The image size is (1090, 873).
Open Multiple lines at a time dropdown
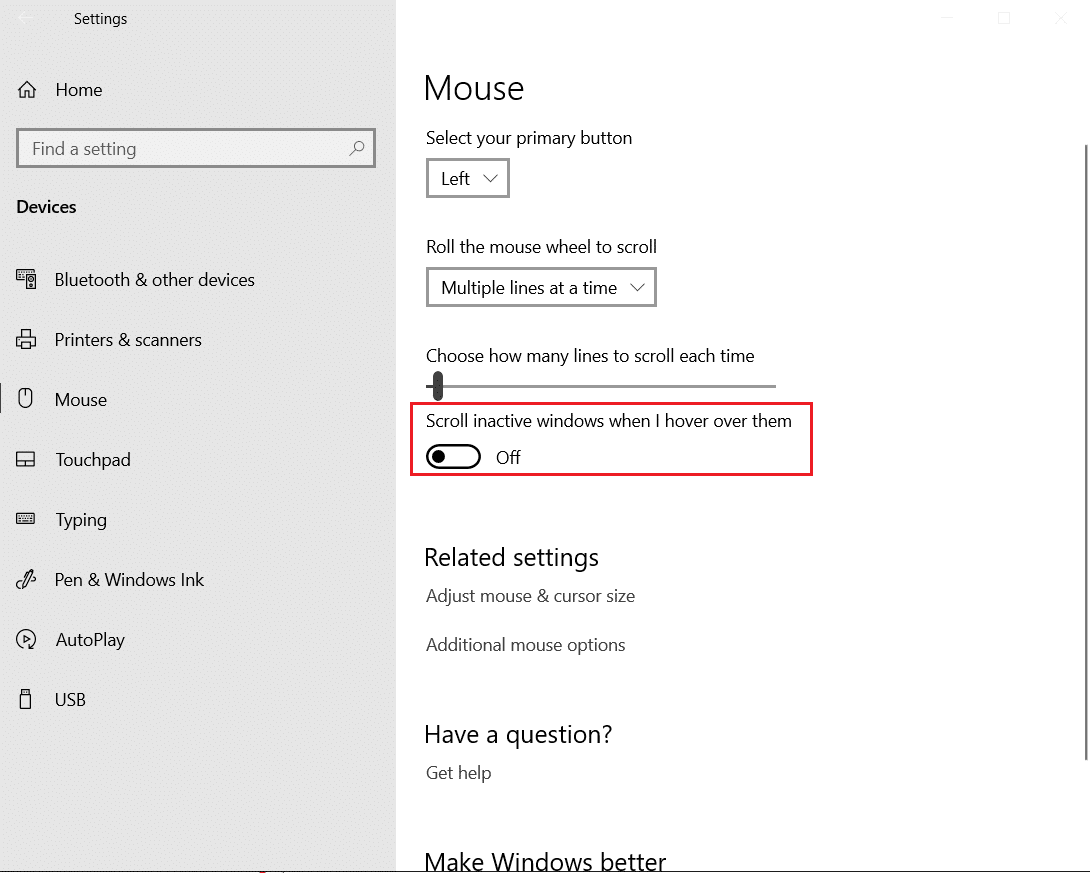[541, 287]
